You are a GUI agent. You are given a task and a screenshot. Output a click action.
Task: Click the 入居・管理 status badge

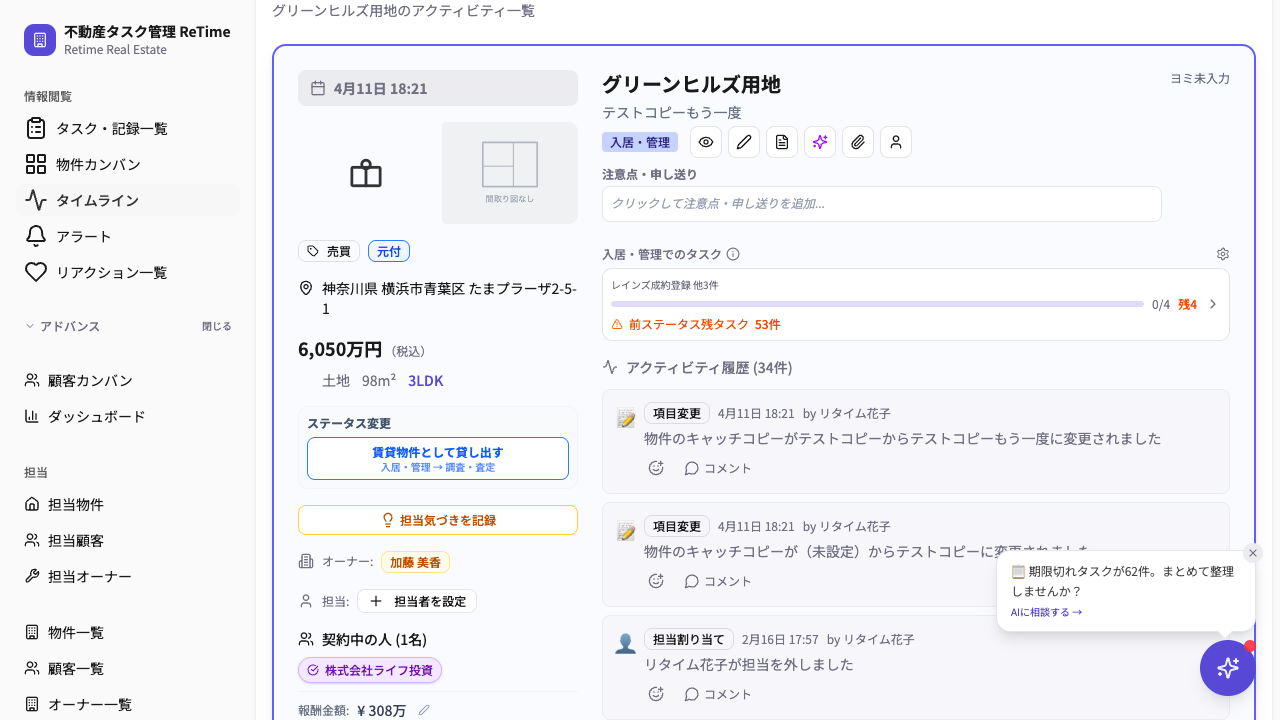(640, 142)
